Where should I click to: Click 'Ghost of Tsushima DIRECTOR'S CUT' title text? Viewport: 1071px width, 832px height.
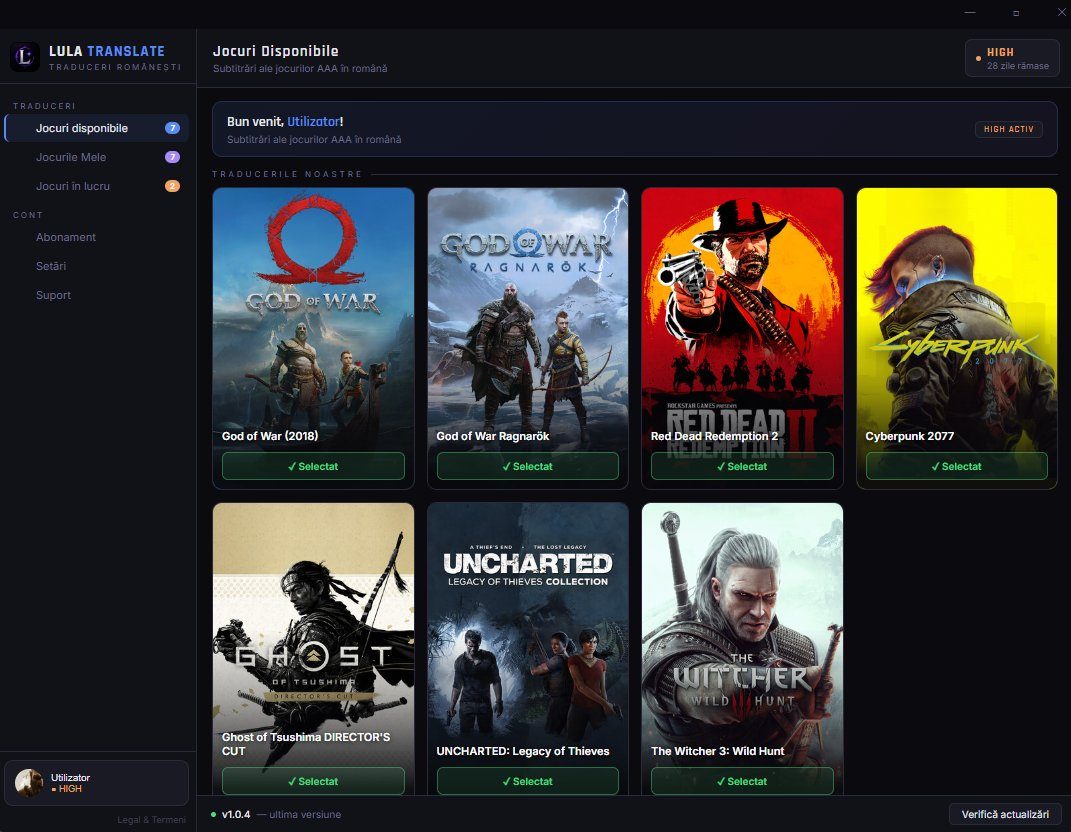click(x=306, y=744)
